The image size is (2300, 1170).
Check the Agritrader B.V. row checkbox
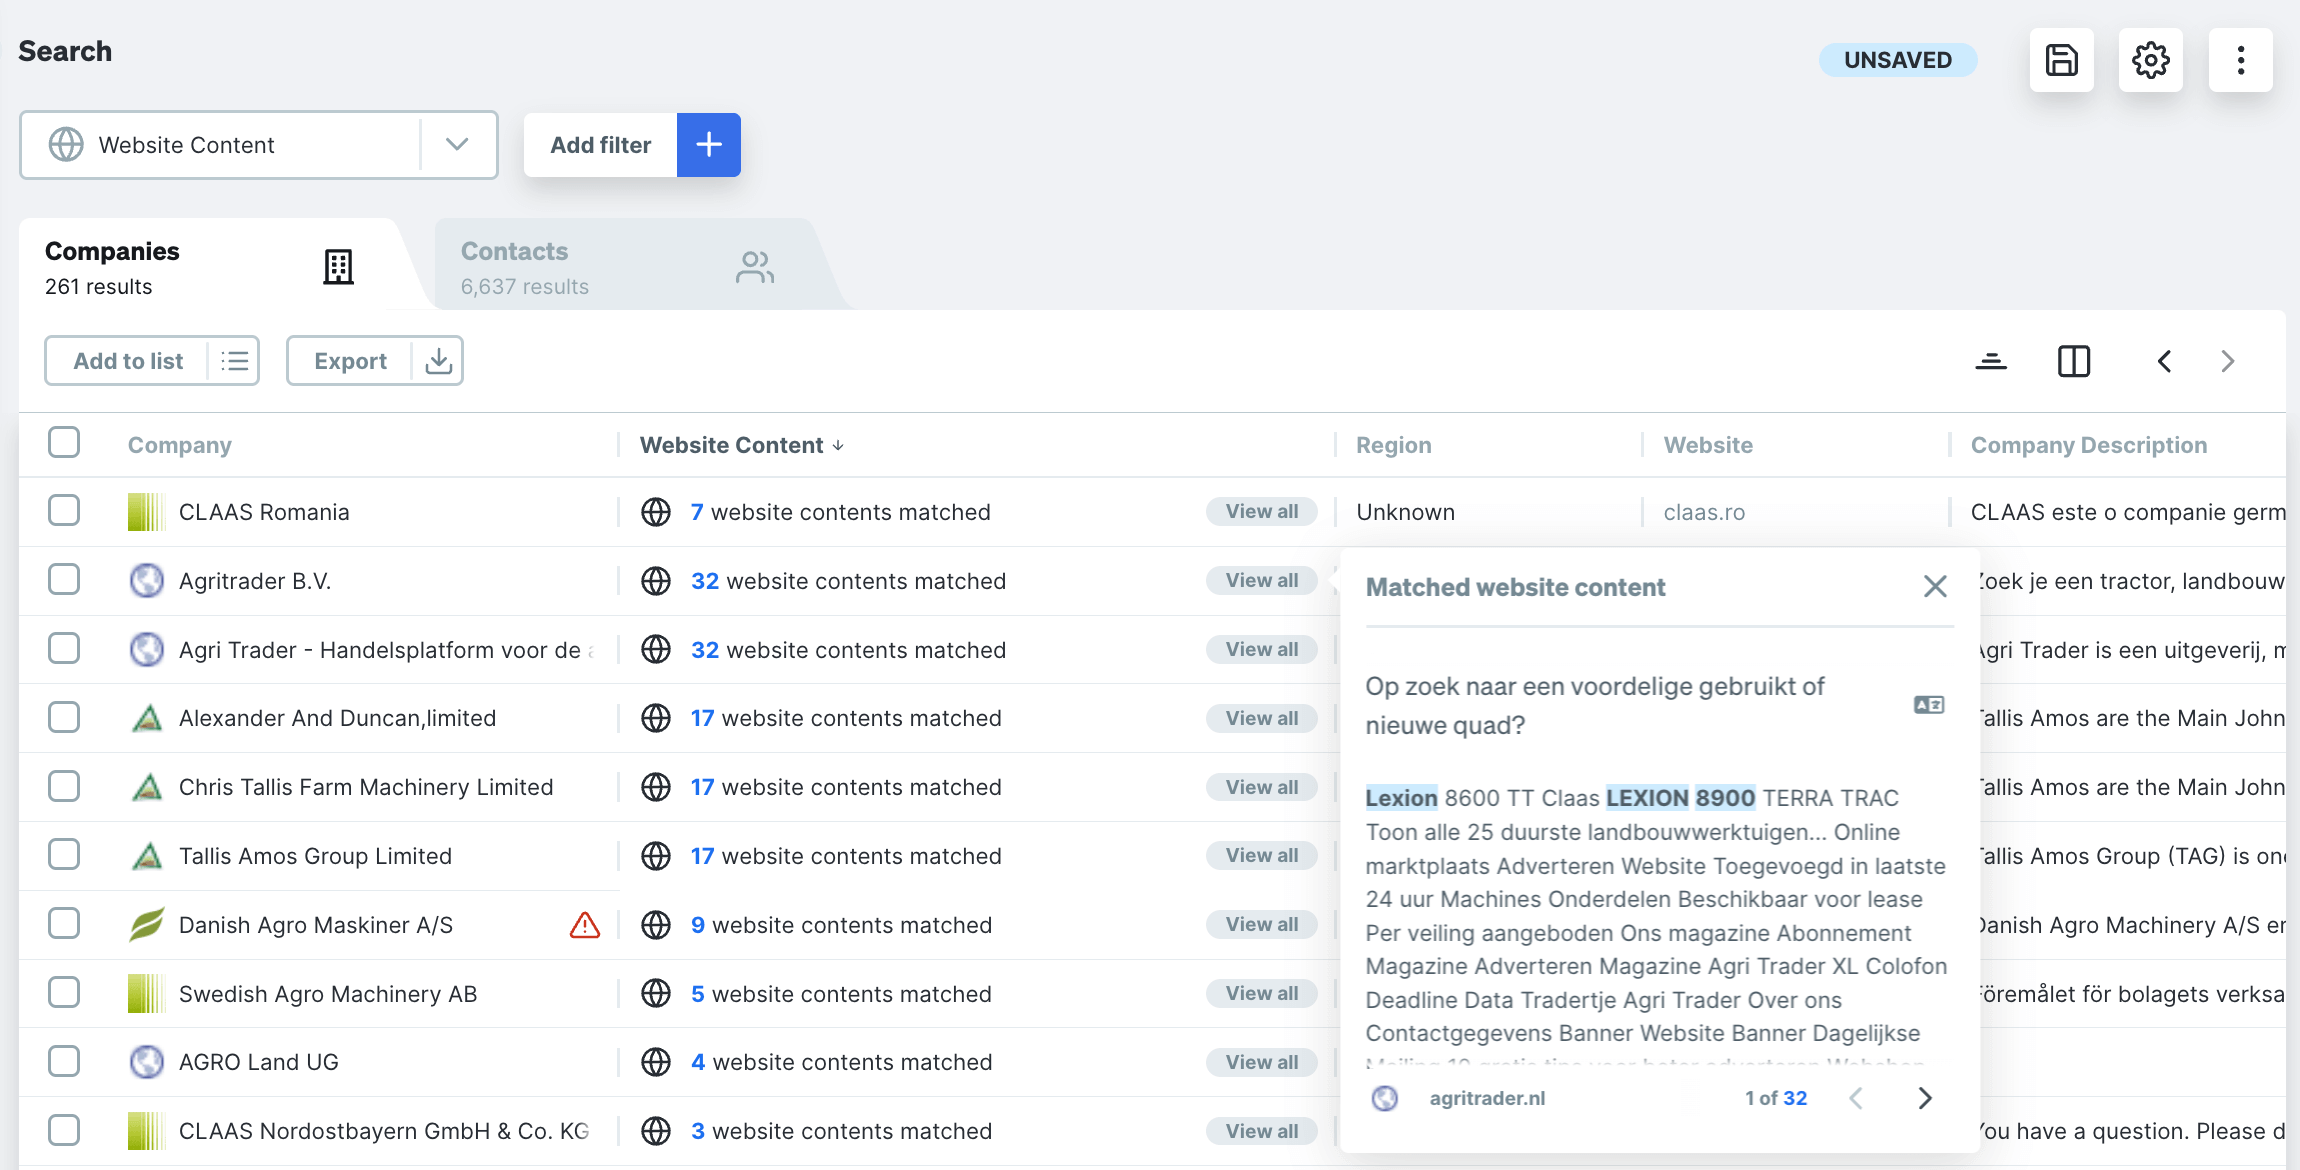tap(63, 580)
